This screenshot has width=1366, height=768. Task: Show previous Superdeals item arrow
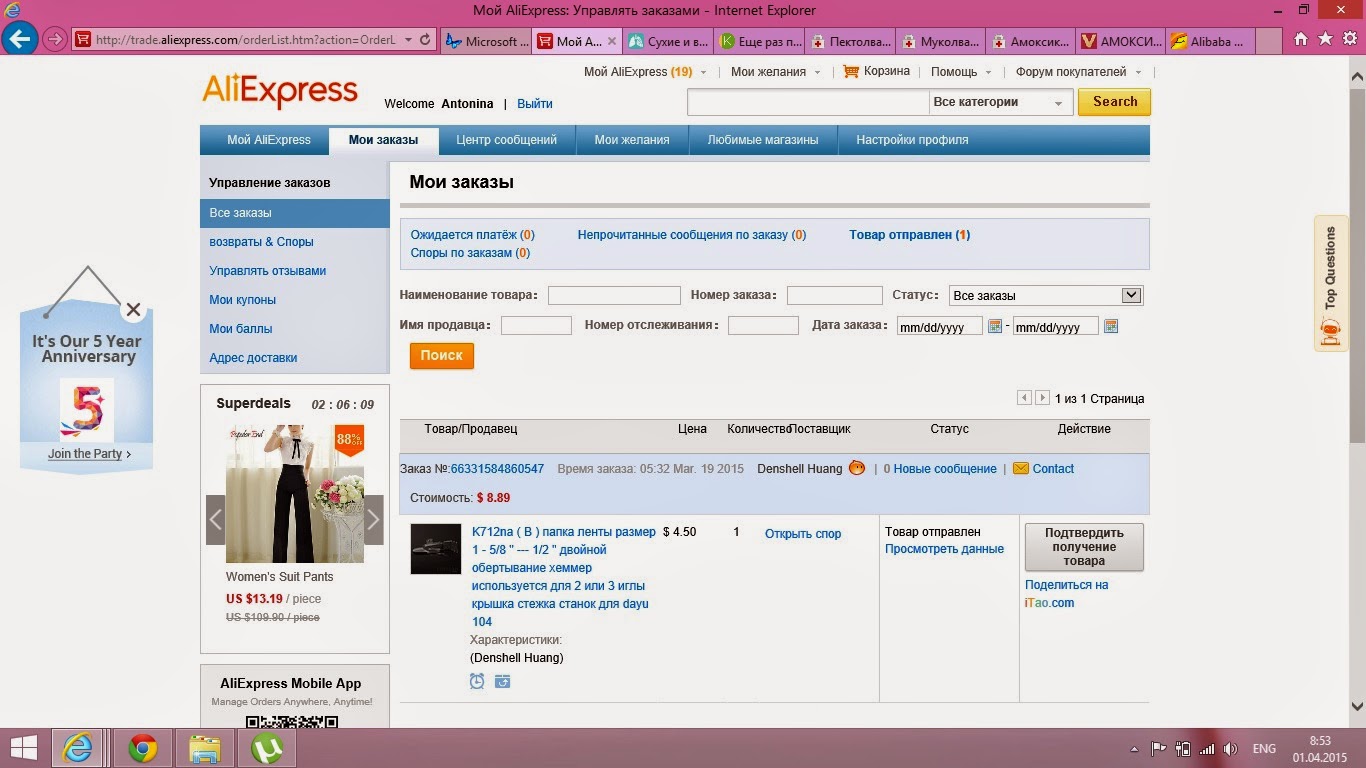(x=215, y=520)
